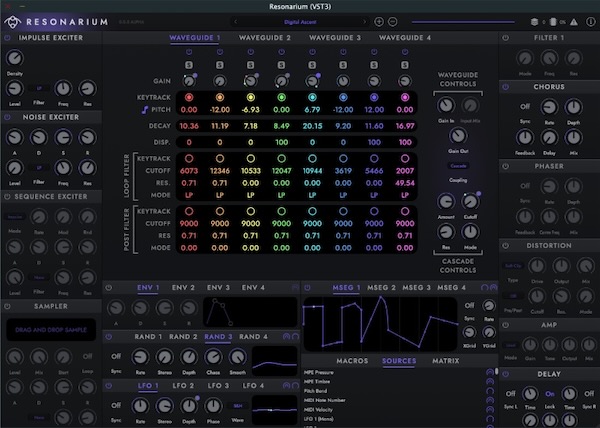
Task: Toggle power on resonator with decay 8.49
Action: point(281,52)
